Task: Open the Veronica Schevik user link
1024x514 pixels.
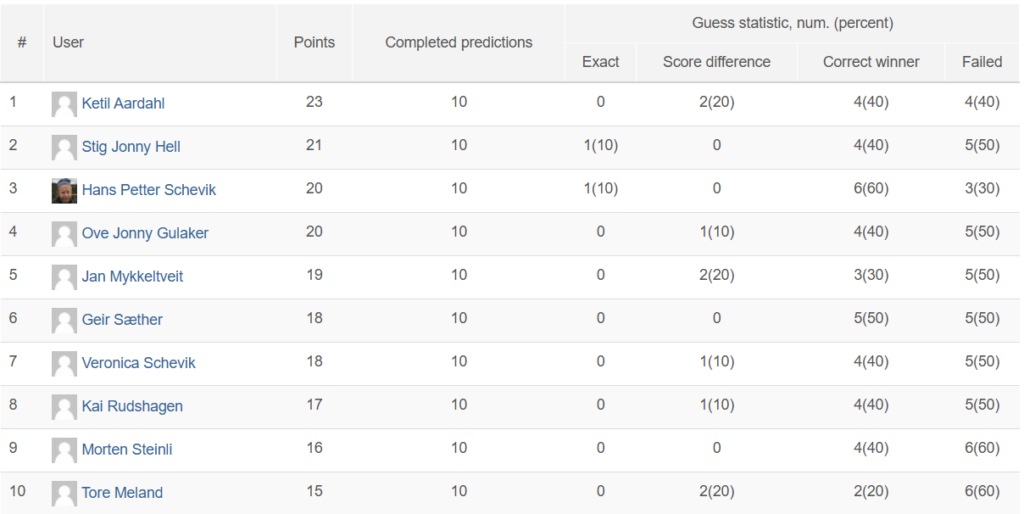Action: point(138,362)
